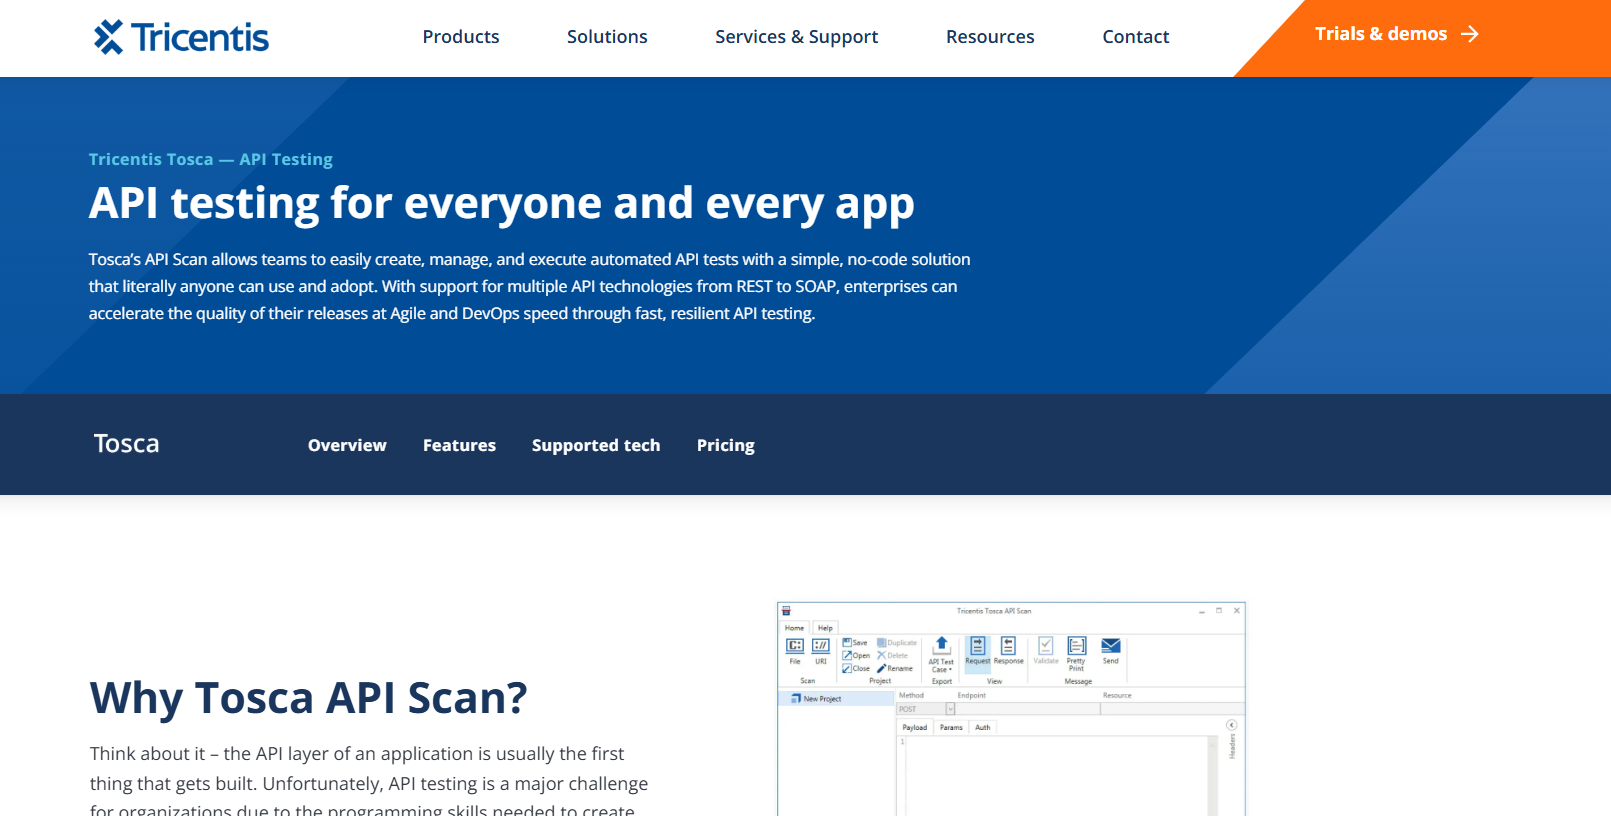Click Rename in the API Scan Project group

tap(895, 668)
